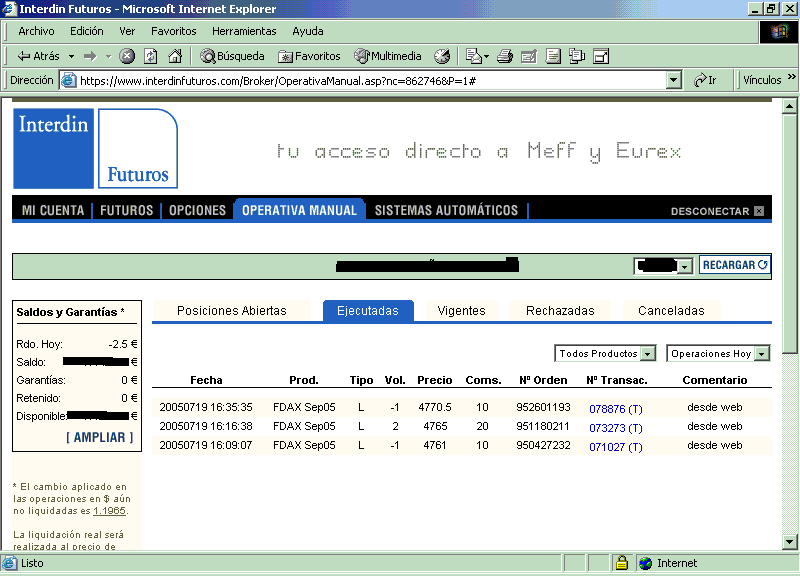The width and height of the screenshot is (800, 576).
Task: Switch to Rechazadas tab
Action: [560, 311]
